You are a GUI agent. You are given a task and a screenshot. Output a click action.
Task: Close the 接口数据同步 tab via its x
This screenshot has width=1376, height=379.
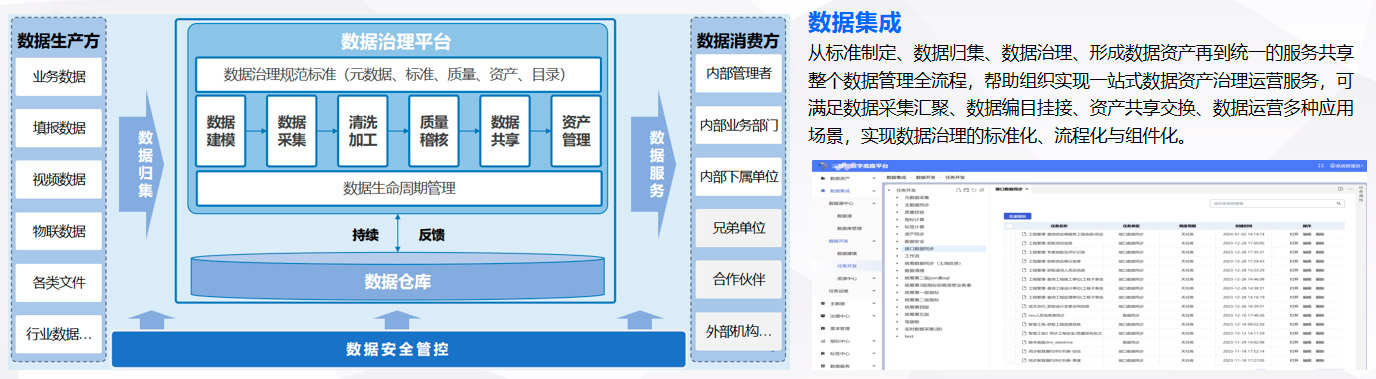tap(1027, 189)
